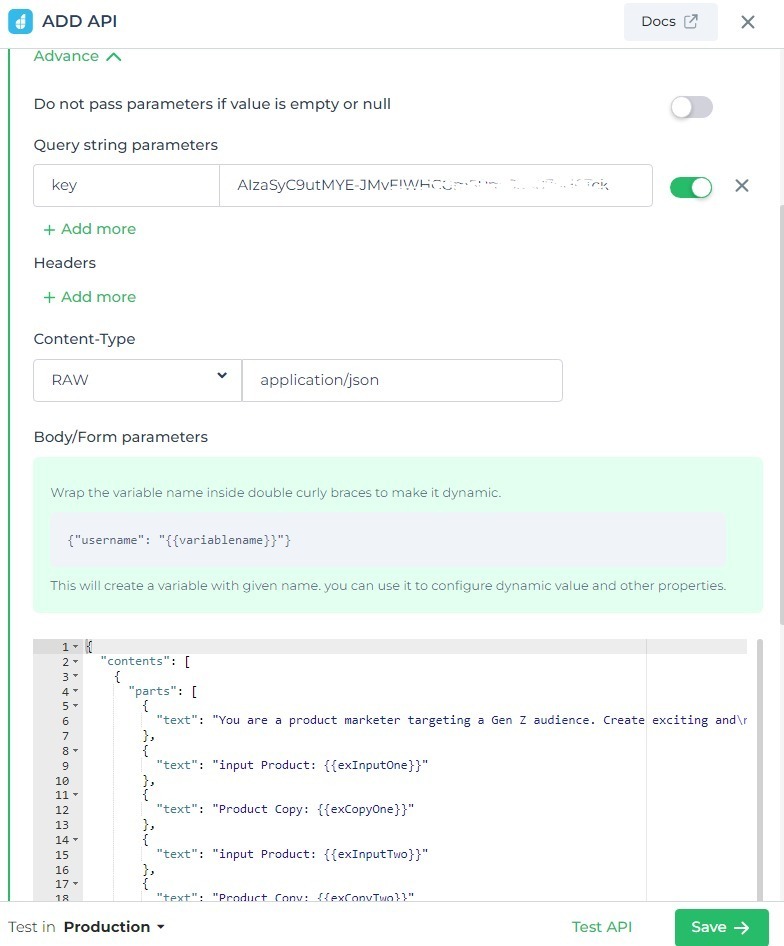Viewport: 784px width, 946px height.
Task: Collapse the parts array fold arrow on line 4
Action: [x=73, y=690]
